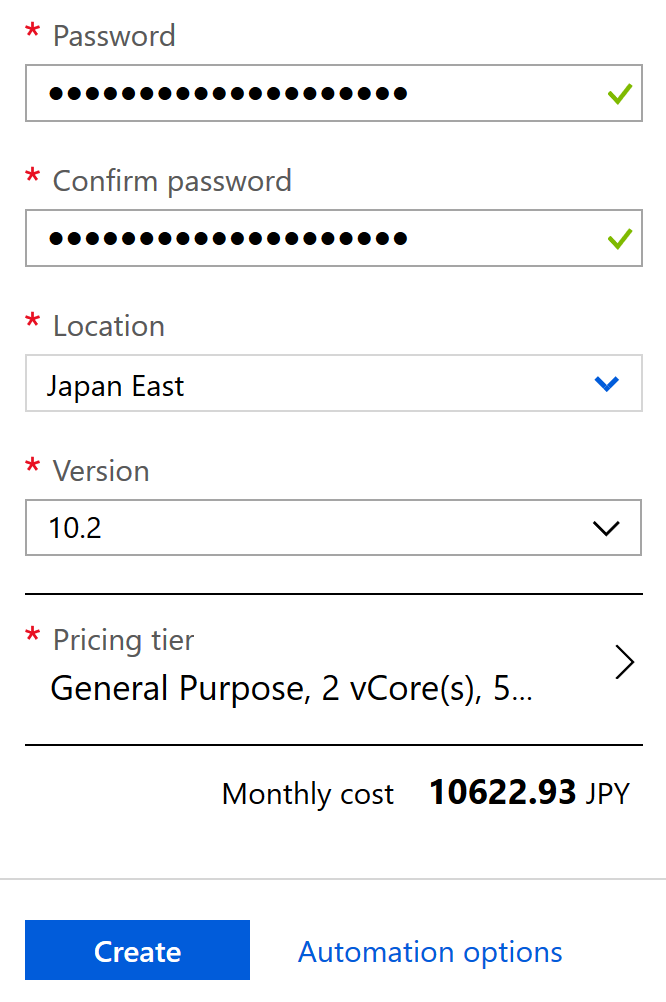Click the green checkmark beside Password field

click(618, 93)
